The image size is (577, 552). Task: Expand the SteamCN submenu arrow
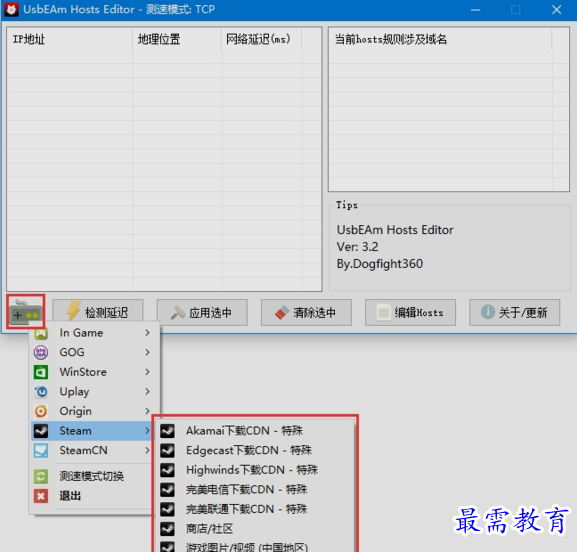tap(147, 450)
